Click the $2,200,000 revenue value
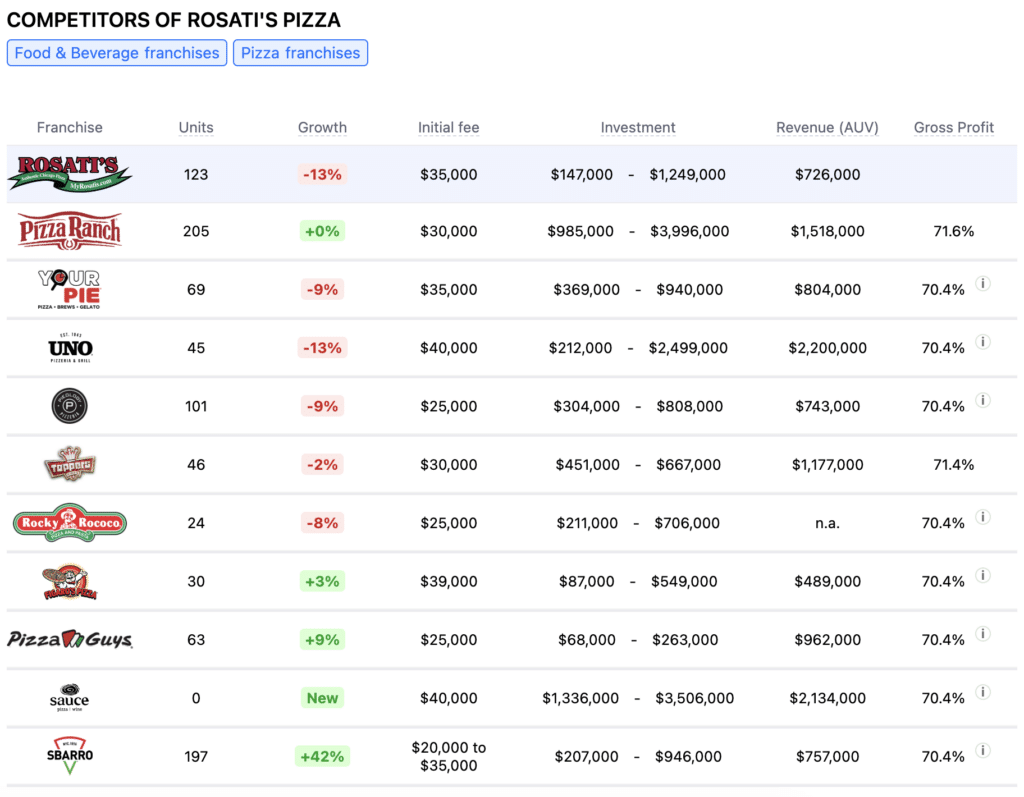Screen dimensions: 1024x797 (827, 348)
